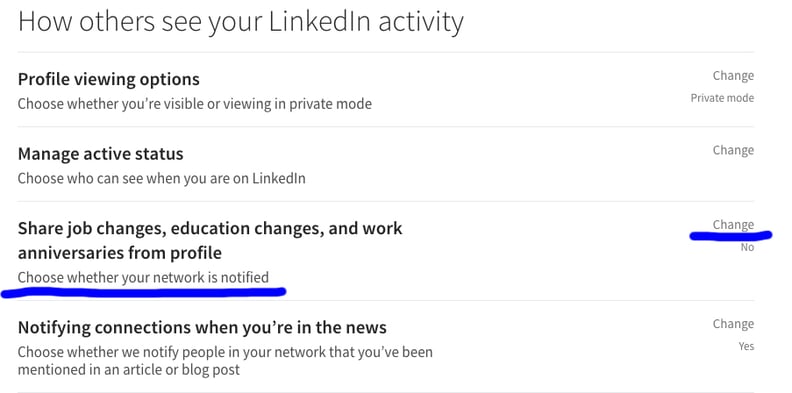Open the Notifying connections when you're in news title
The height and width of the screenshot is (393, 792).
tap(202, 327)
